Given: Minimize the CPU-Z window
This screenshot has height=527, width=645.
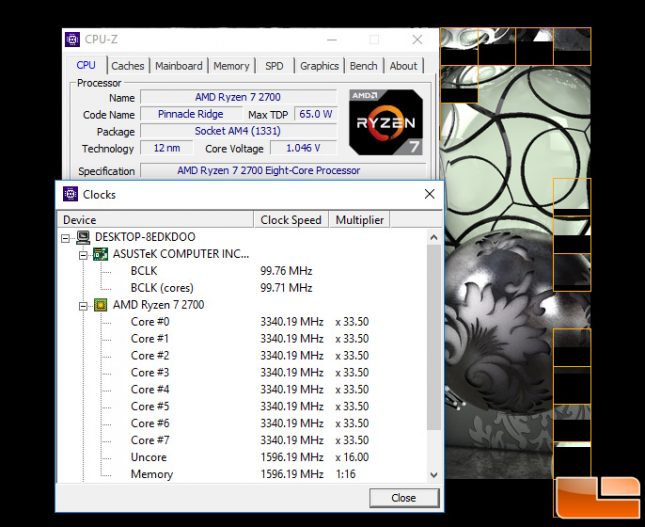Looking at the screenshot, I should point(332,40).
